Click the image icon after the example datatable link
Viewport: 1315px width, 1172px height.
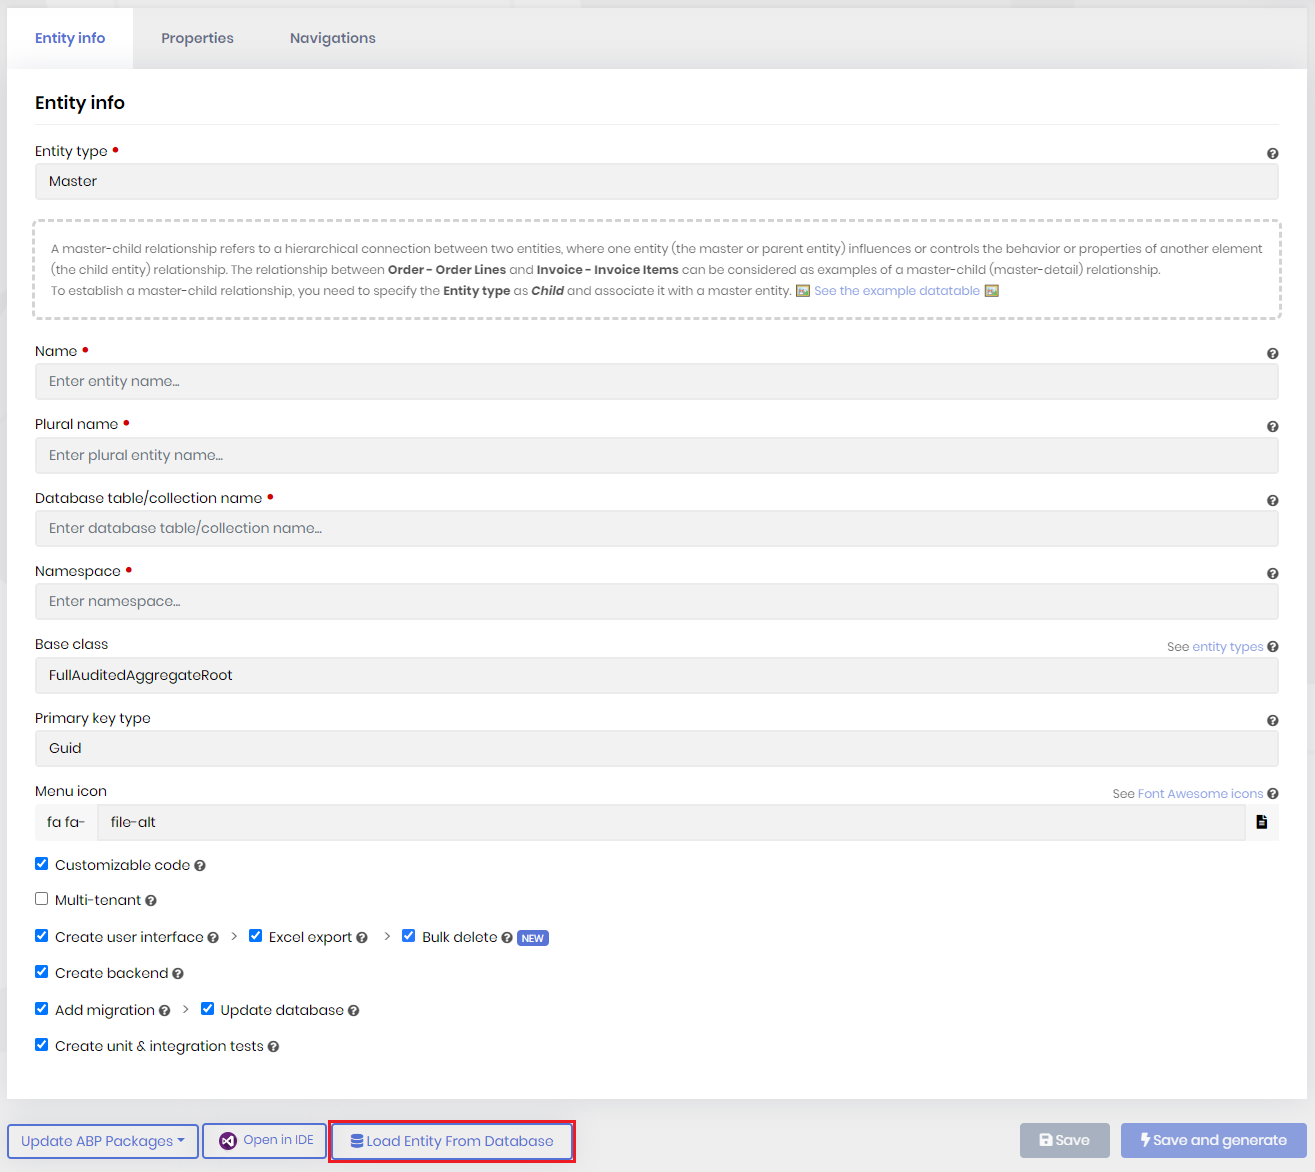coord(991,290)
